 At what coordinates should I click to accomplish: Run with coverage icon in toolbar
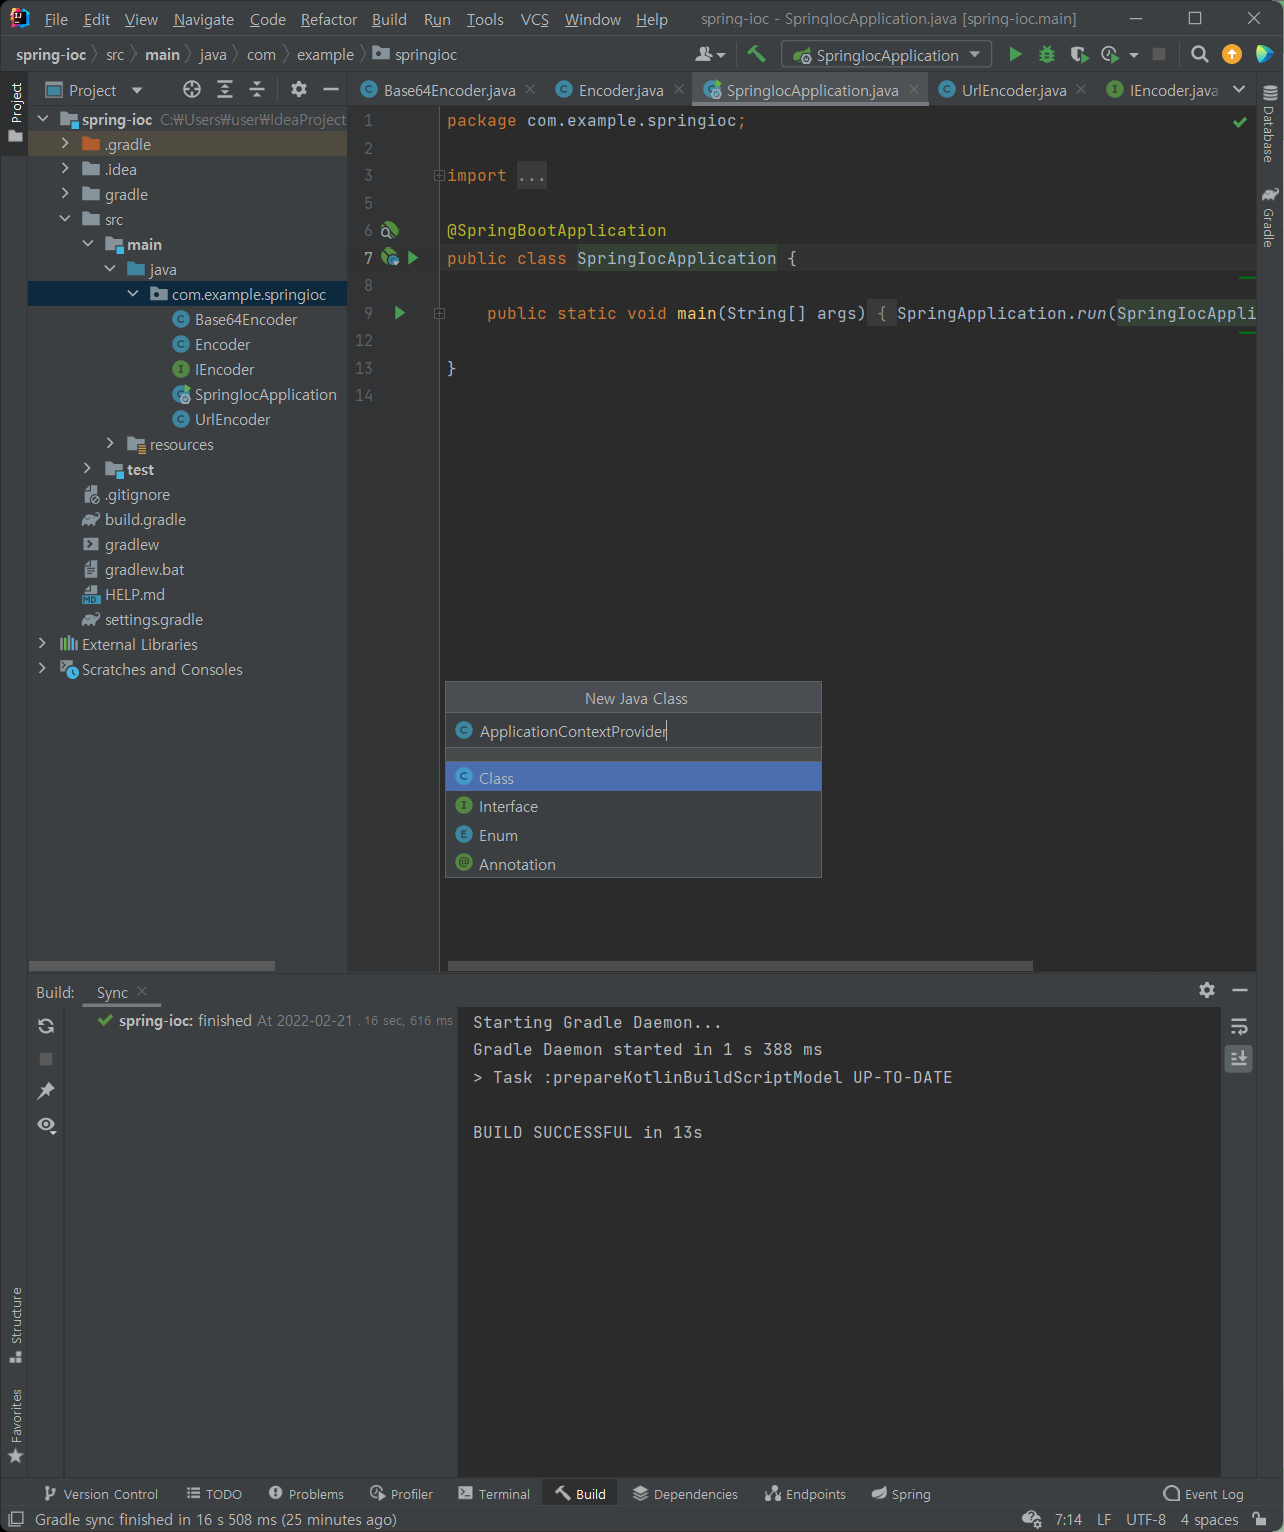(x=1078, y=55)
